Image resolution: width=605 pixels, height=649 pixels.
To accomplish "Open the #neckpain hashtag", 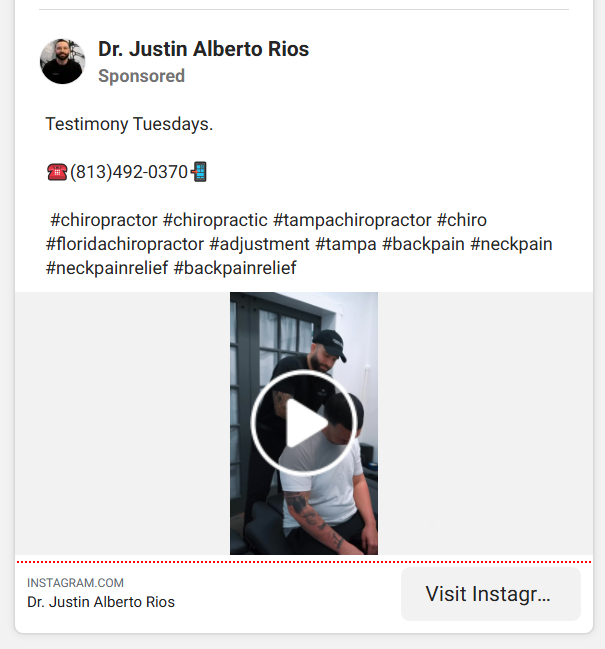I will coord(511,244).
